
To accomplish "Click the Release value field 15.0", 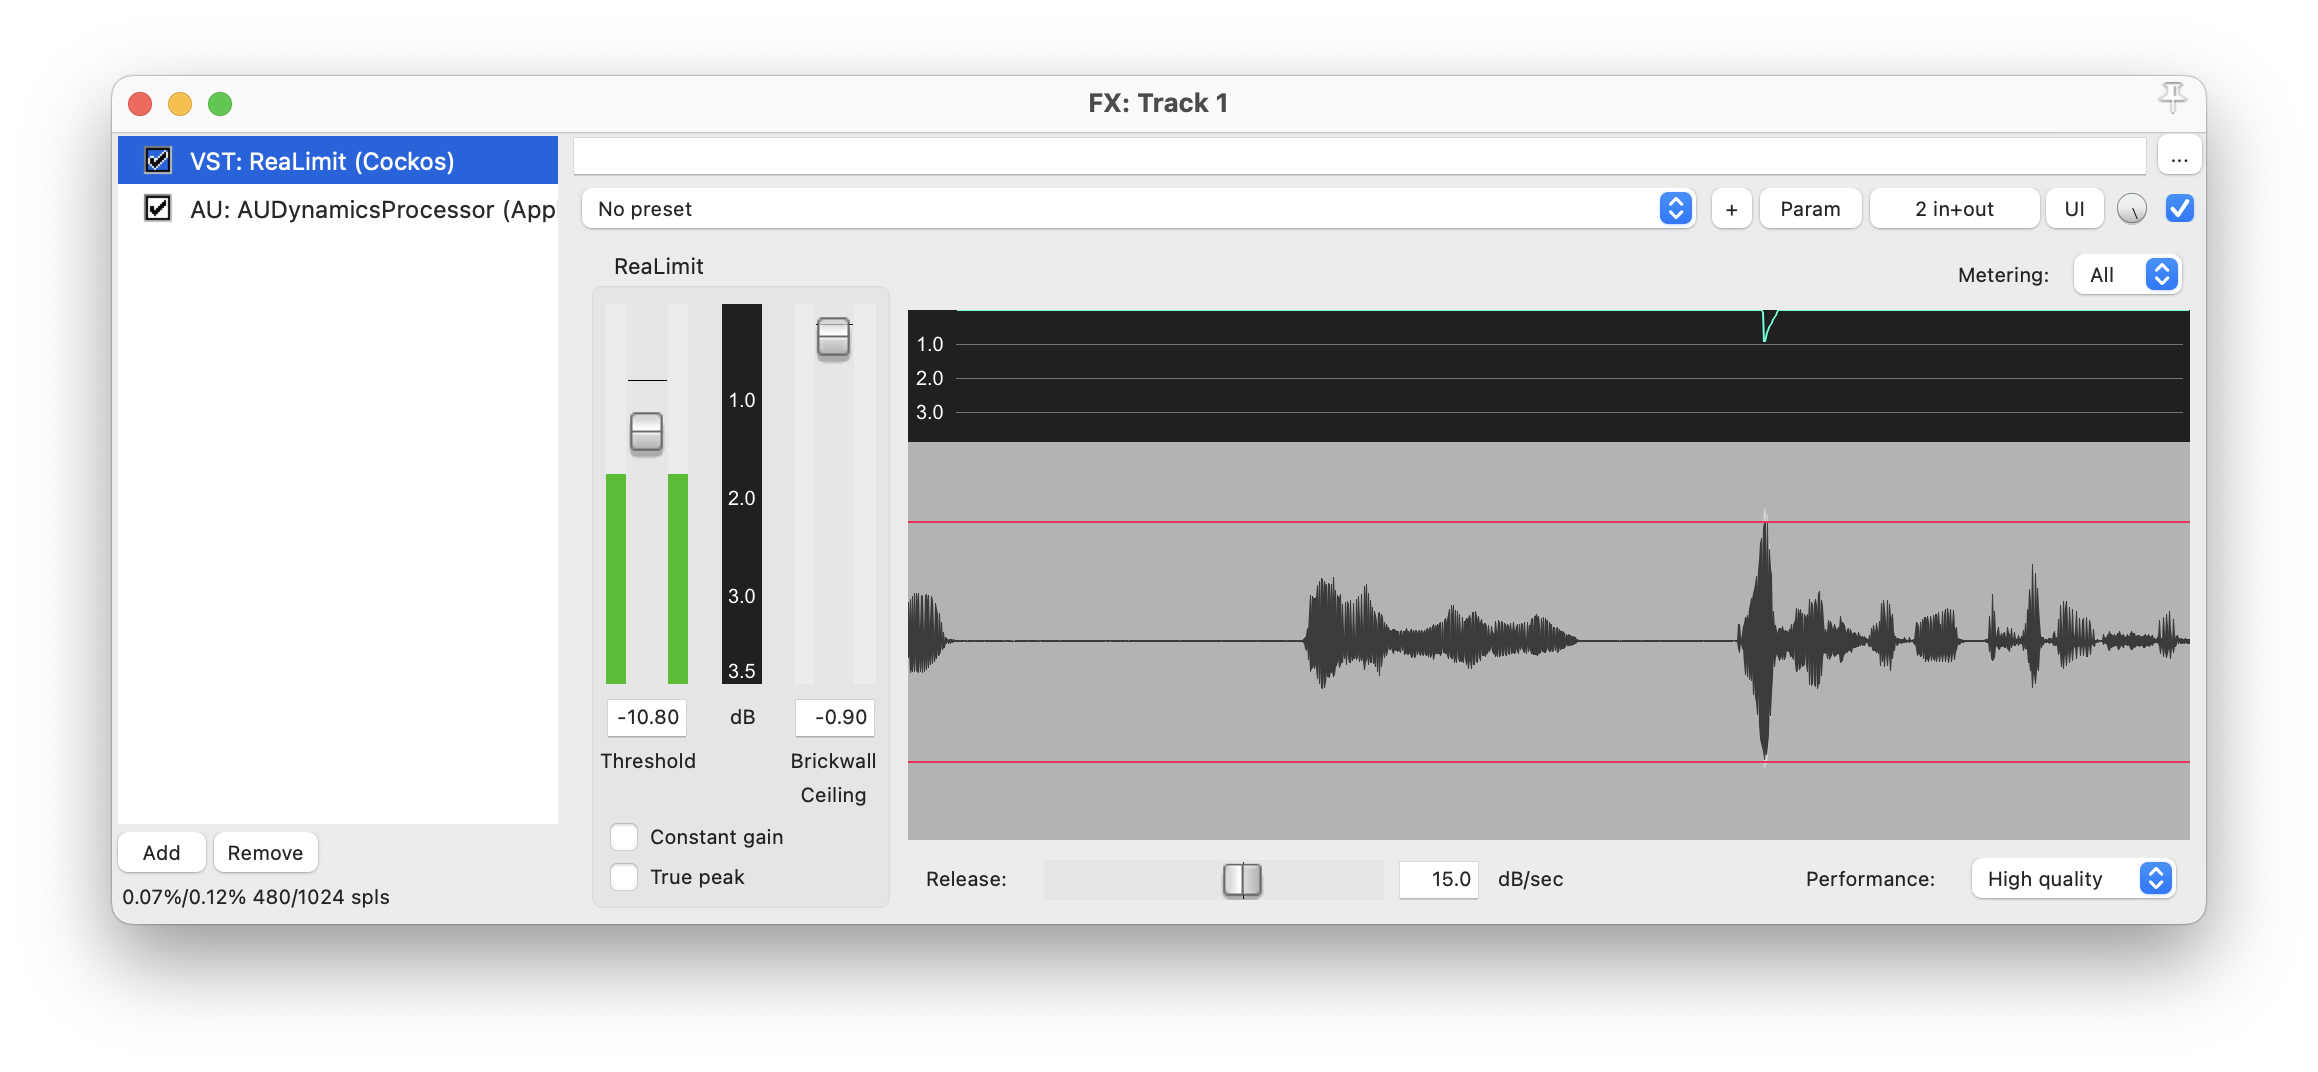I will pyautogui.click(x=1438, y=879).
